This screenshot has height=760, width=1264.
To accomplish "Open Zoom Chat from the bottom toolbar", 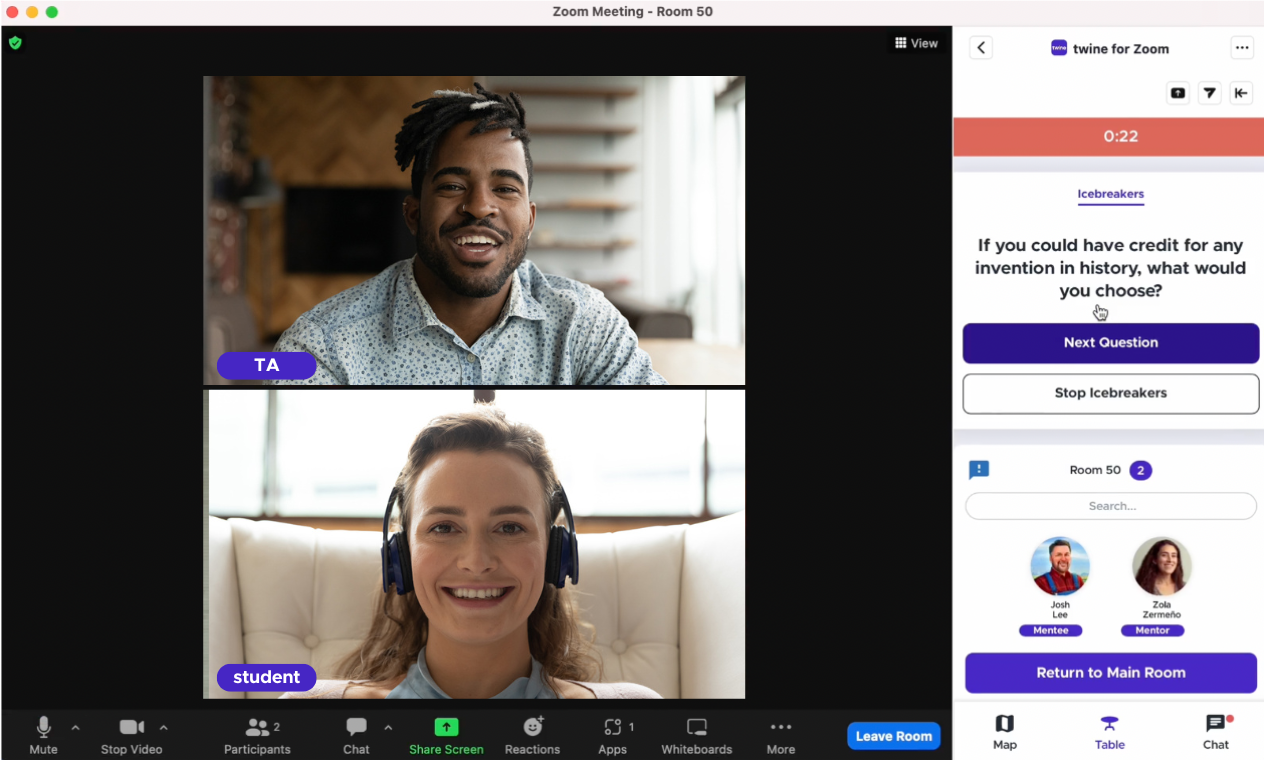I will click(356, 736).
